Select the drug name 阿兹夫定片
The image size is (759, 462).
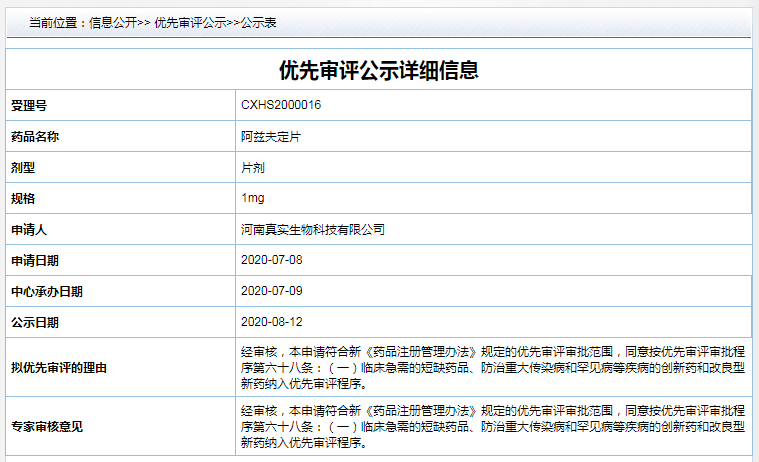point(271,137)
